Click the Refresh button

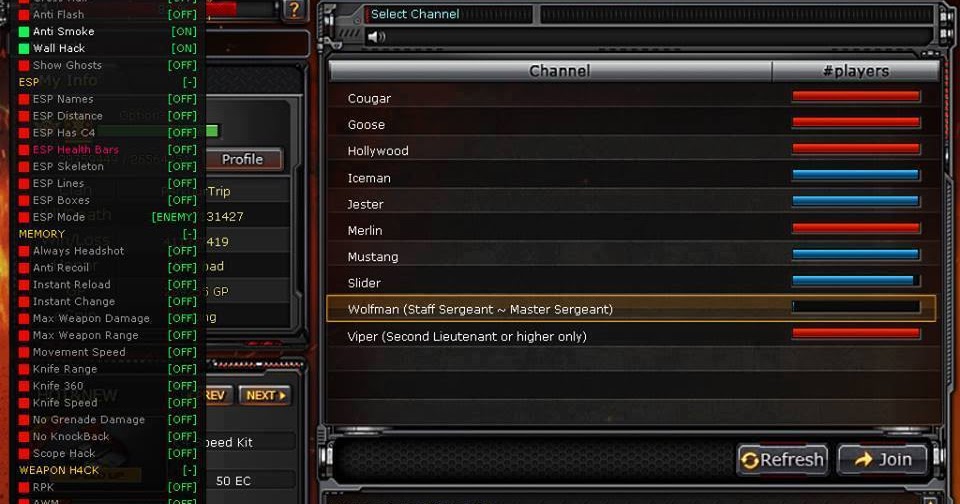[782, 459]
